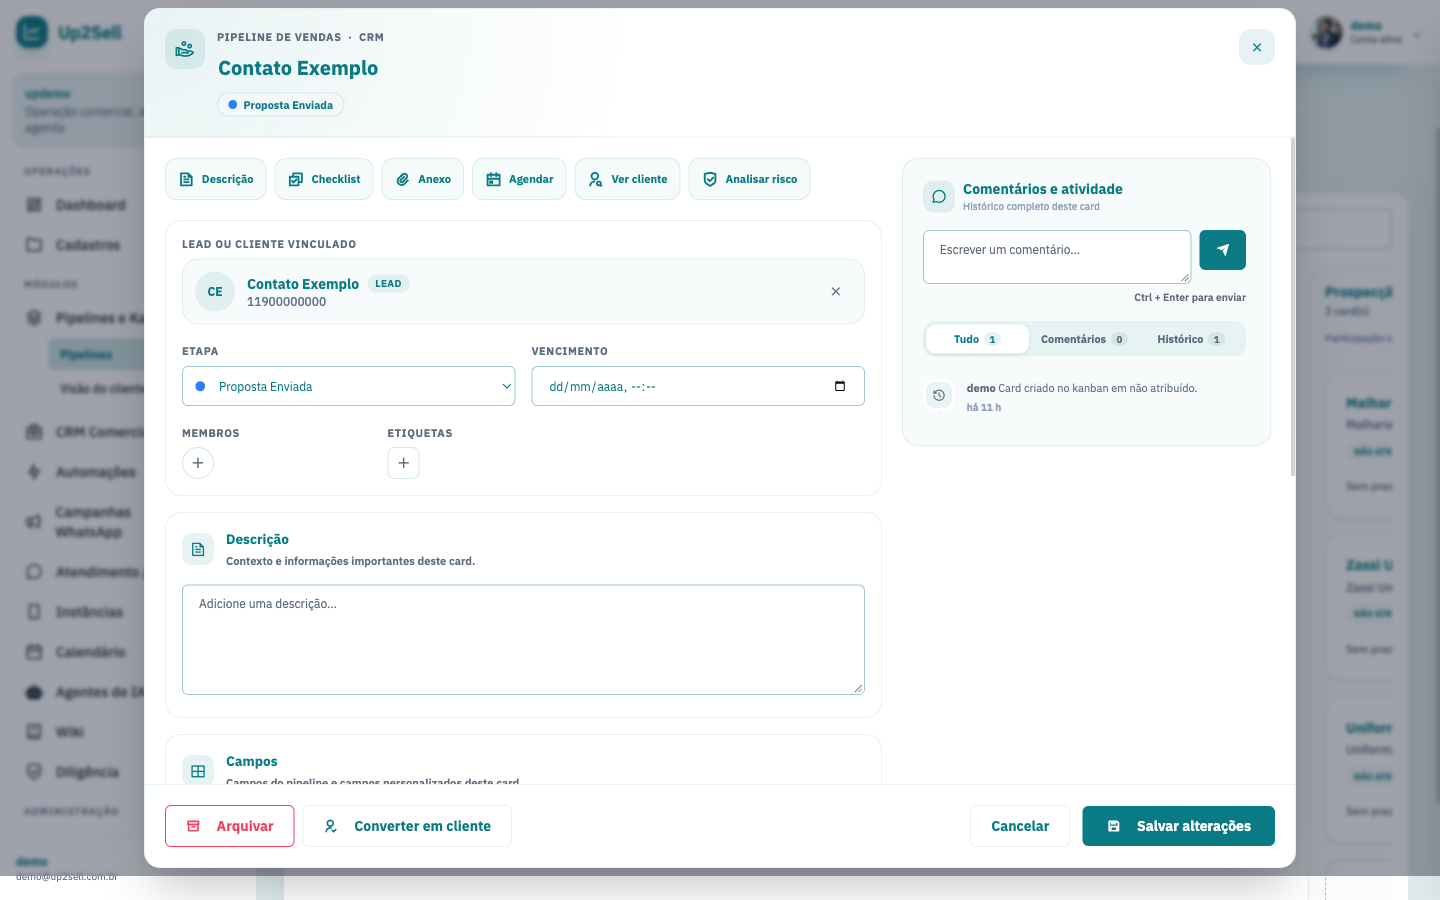The image size is (1440, 900).
Task: Open Agendar scheduling button
Action: 519,179
